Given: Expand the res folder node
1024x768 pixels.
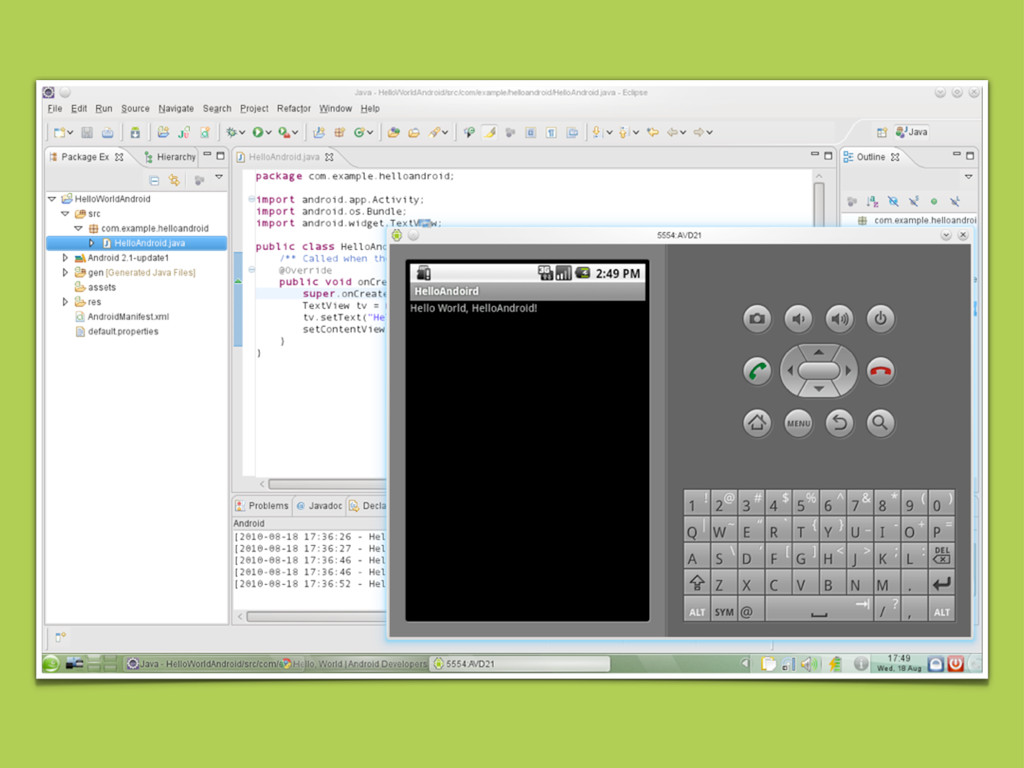Looking at the screenshot, I should point(65,302).
